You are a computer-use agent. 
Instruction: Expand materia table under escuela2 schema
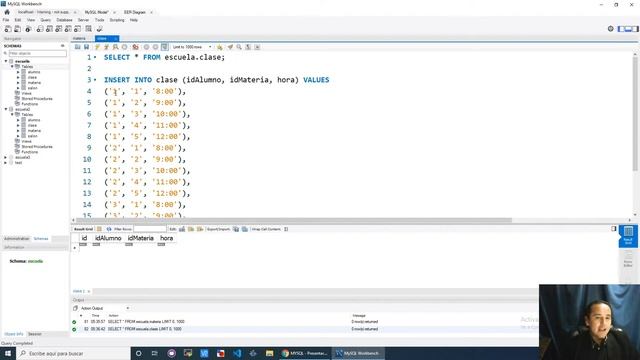[18, 131]
